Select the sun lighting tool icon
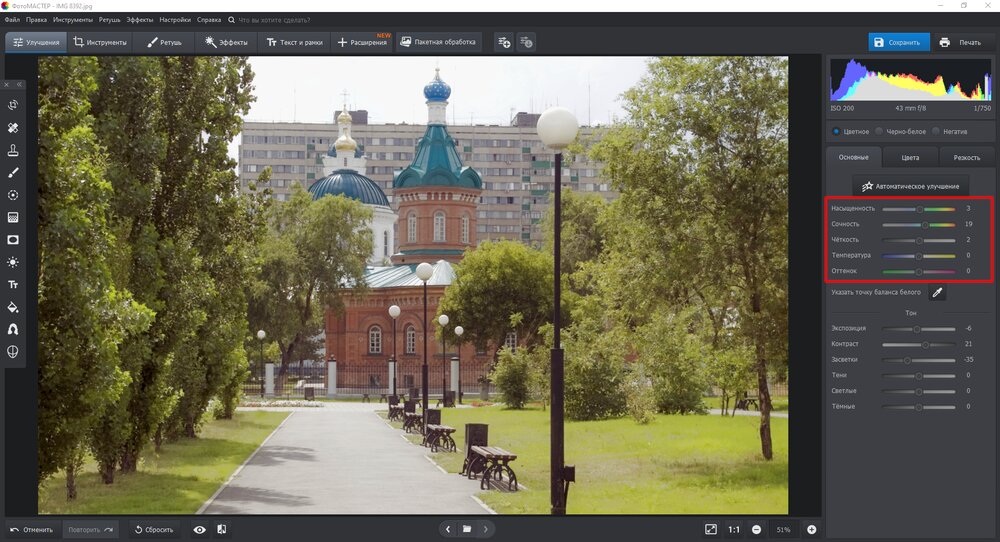 pyautogui.click(x=13, y=262)
